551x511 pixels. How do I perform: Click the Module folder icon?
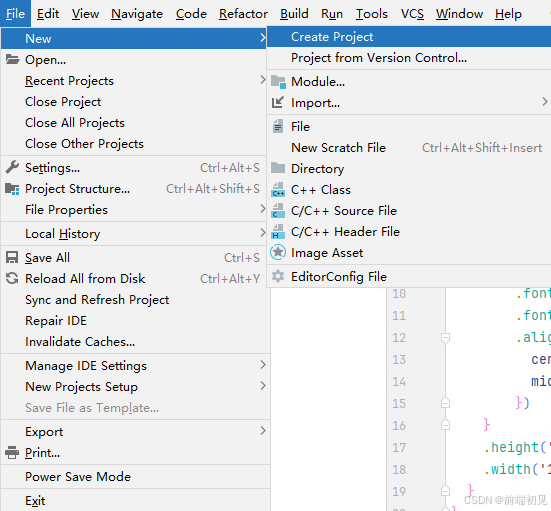click(278, 82)
